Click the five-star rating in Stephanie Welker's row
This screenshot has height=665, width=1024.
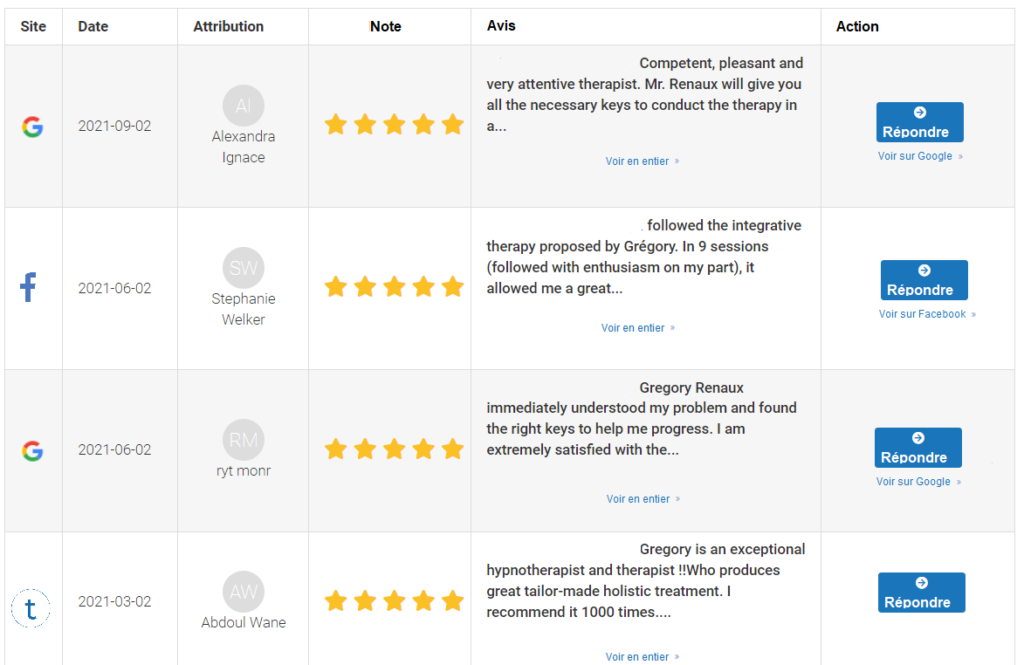point(394,287)
